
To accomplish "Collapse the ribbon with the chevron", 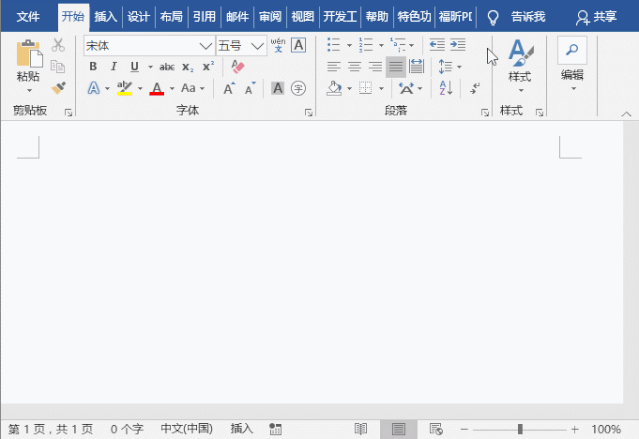I will (626, 114).
